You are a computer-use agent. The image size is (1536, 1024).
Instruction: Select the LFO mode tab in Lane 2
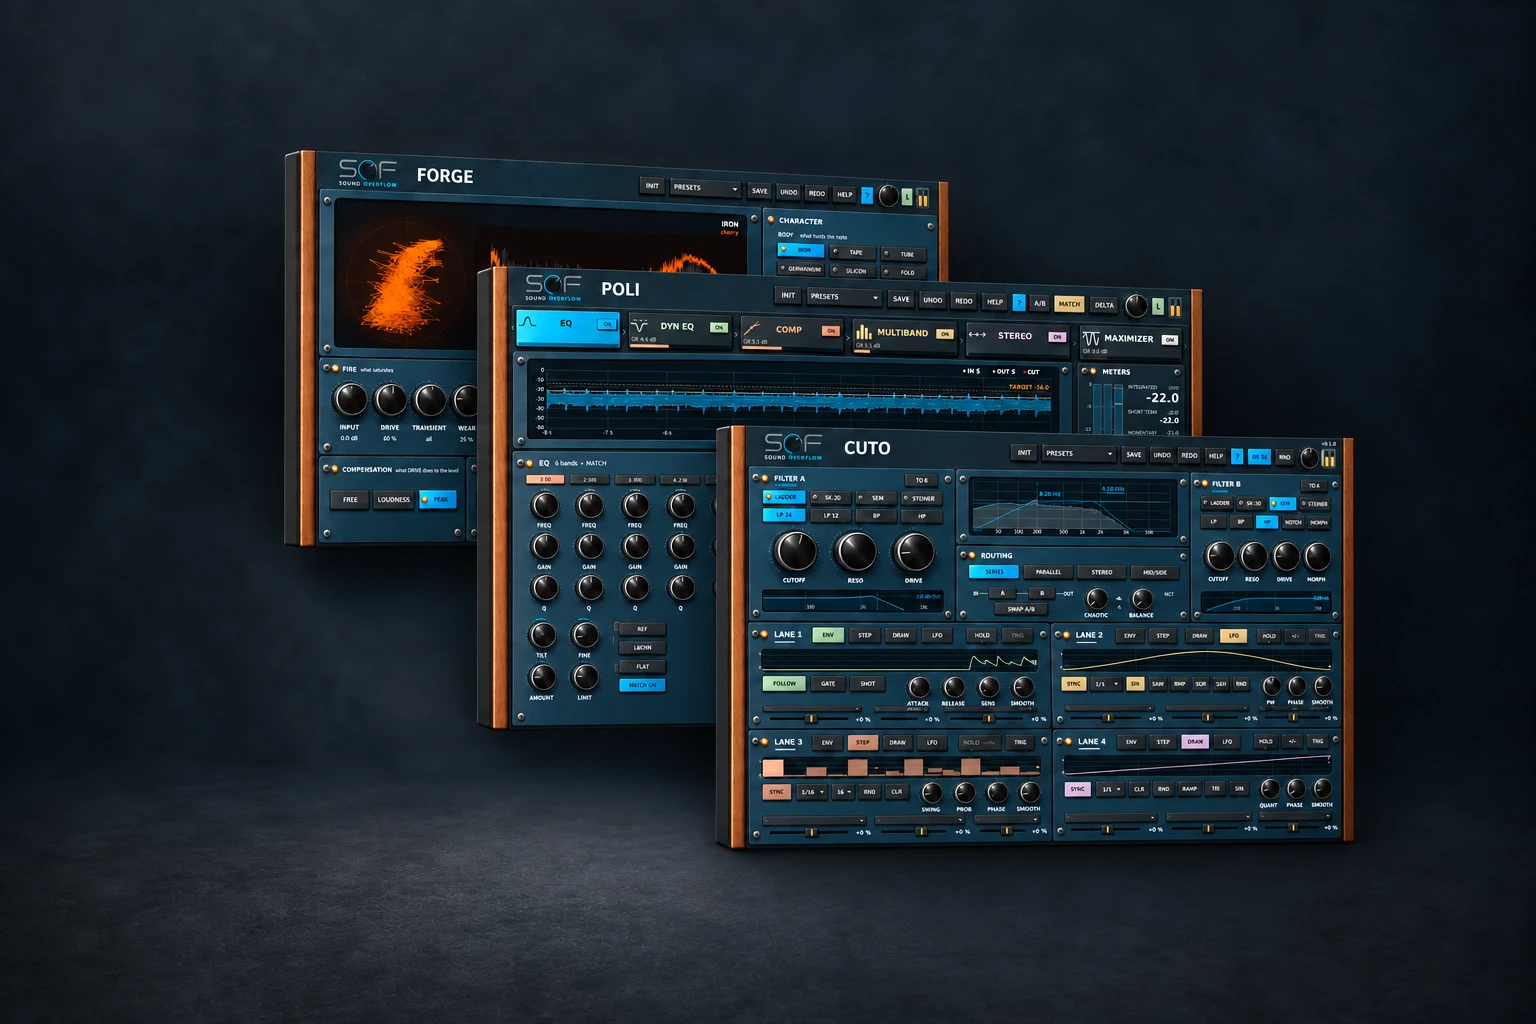pos(1234,635)
